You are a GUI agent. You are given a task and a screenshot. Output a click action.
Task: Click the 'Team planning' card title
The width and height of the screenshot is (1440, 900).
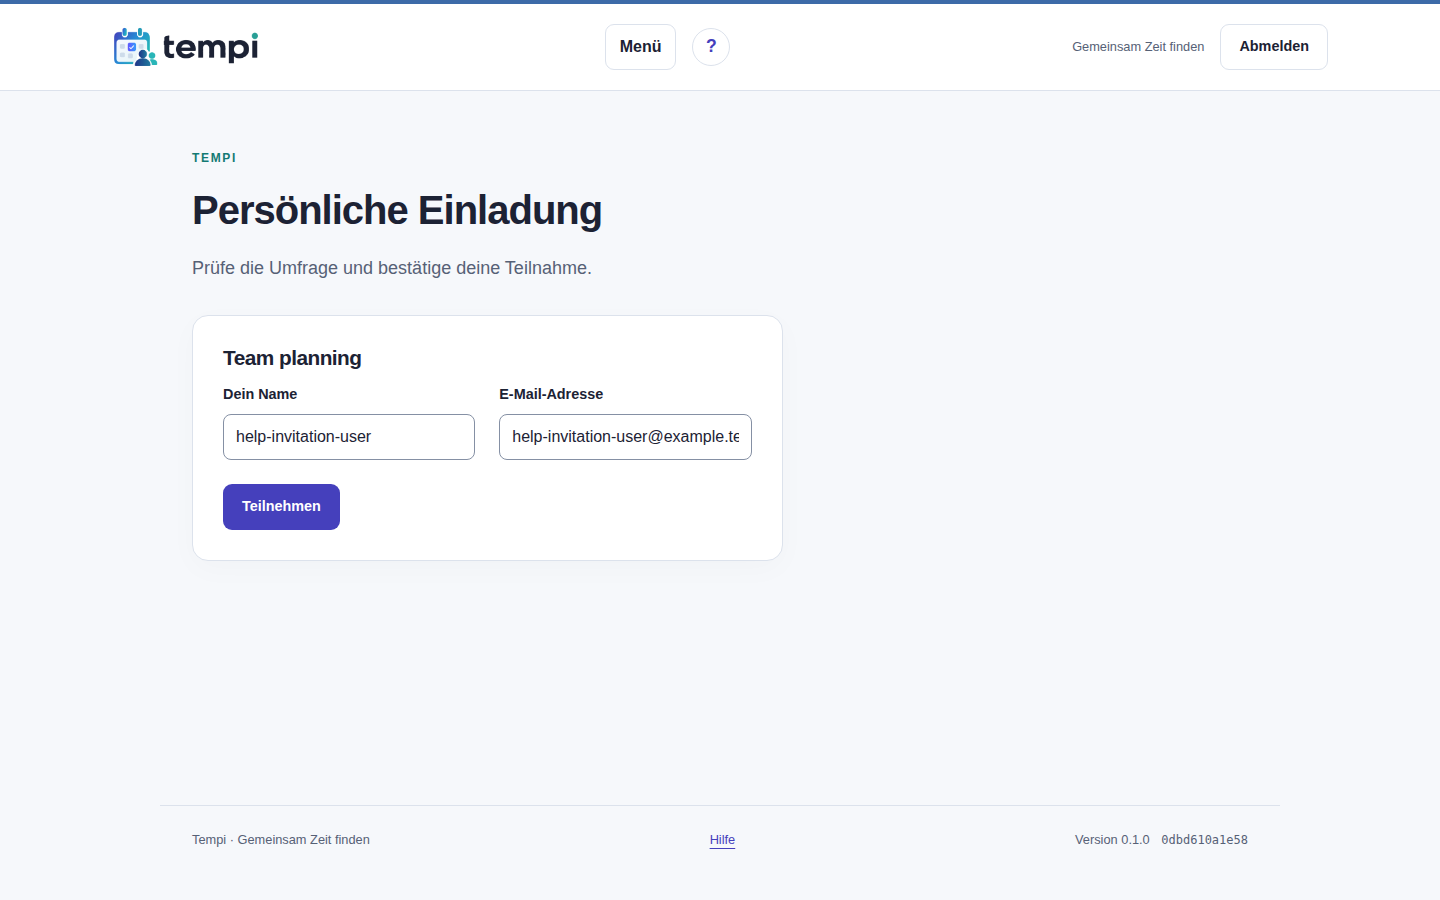[x=292, y=358]
